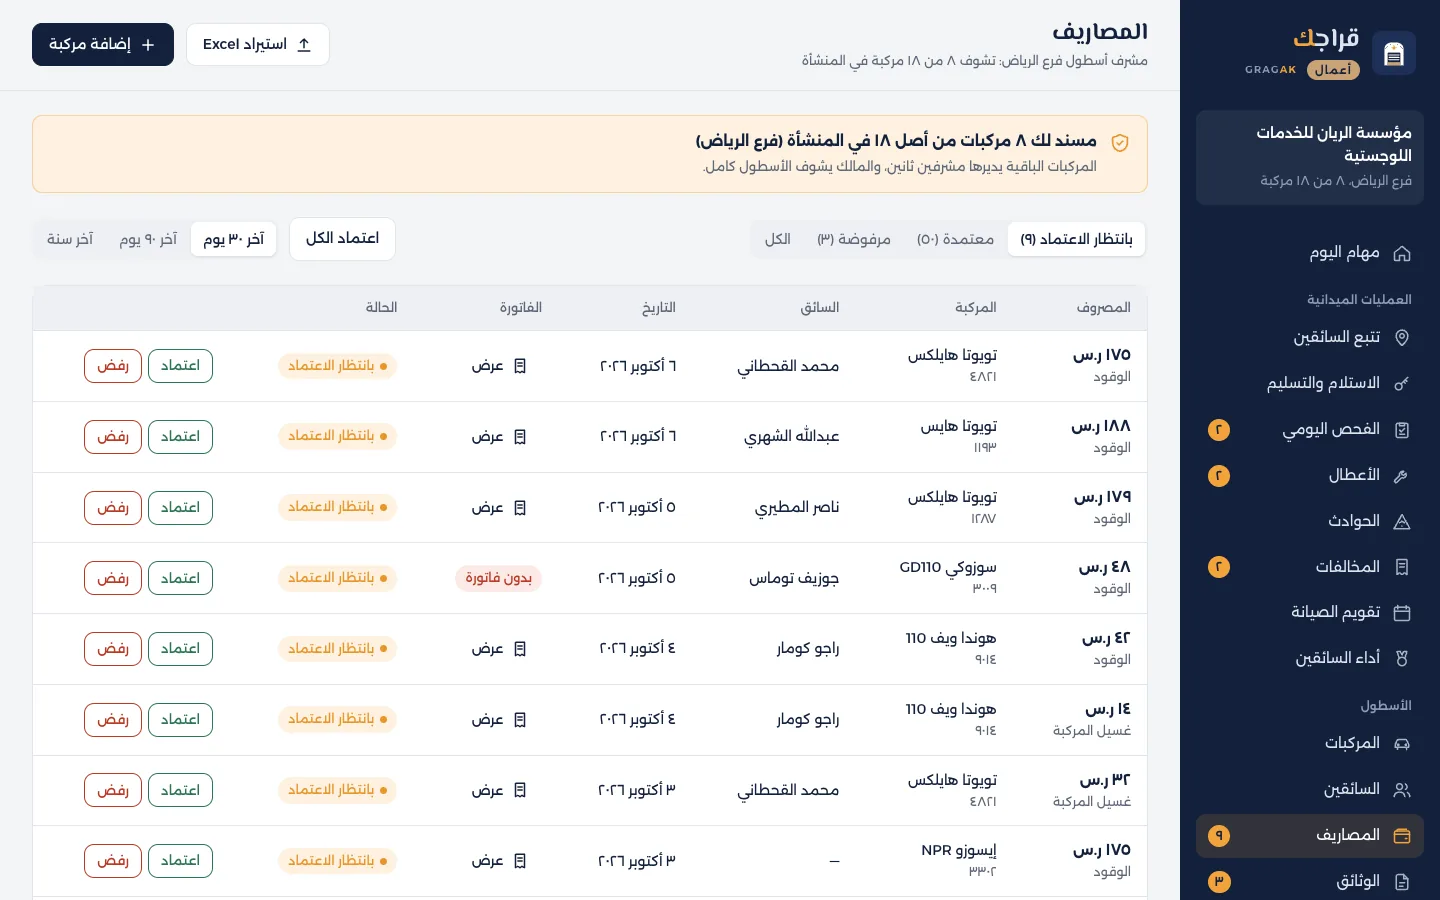
Task: View invoice icon for عبدالله الشهري's expense
Action: tap(520, 437)
